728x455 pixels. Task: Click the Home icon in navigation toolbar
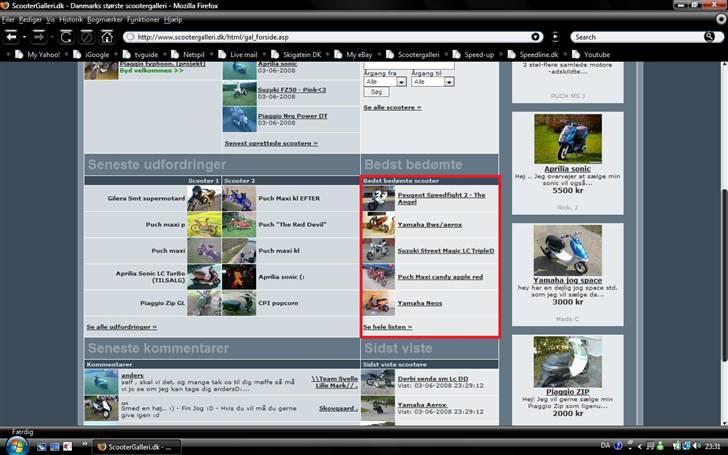pos(107,37)
